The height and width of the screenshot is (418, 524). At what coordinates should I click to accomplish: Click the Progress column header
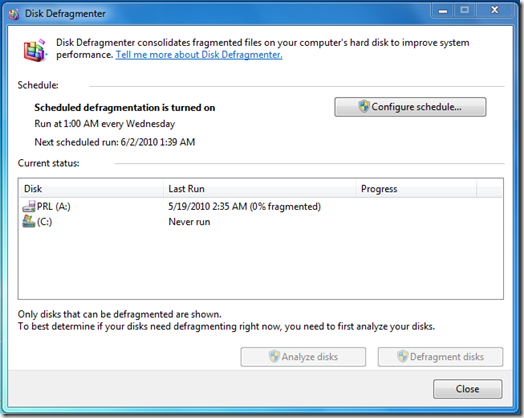pyautogui.click(x=416, y=189)
